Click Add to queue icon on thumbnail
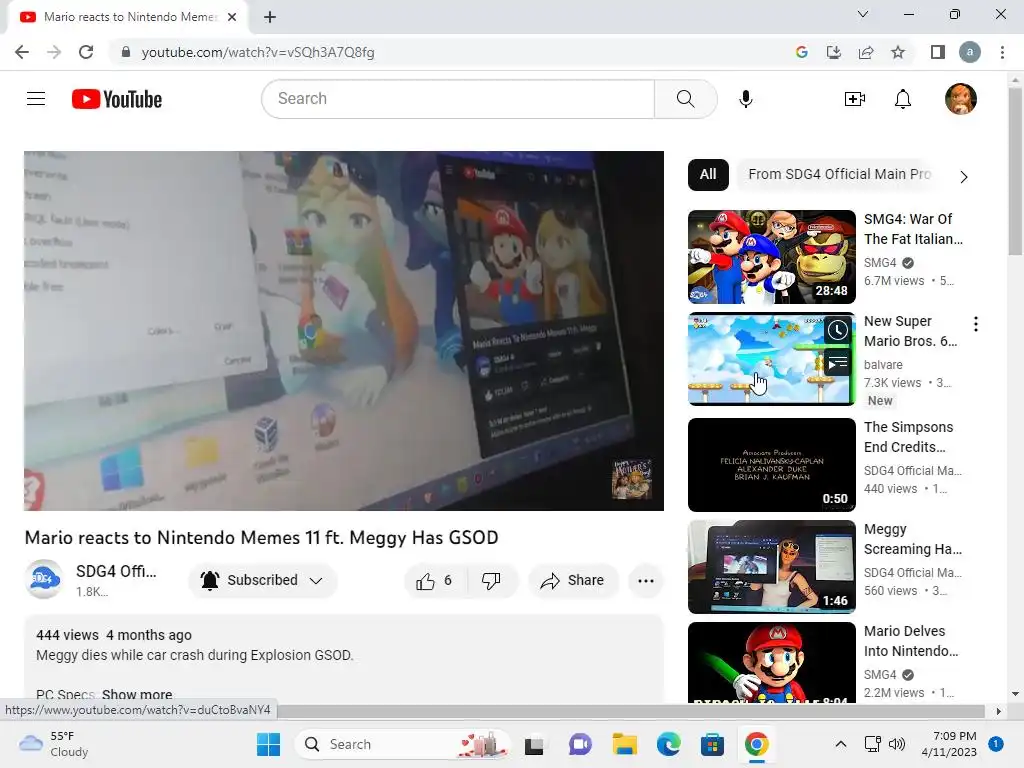Viewport: 1024px width, 768px height. (x=837, y=363)
